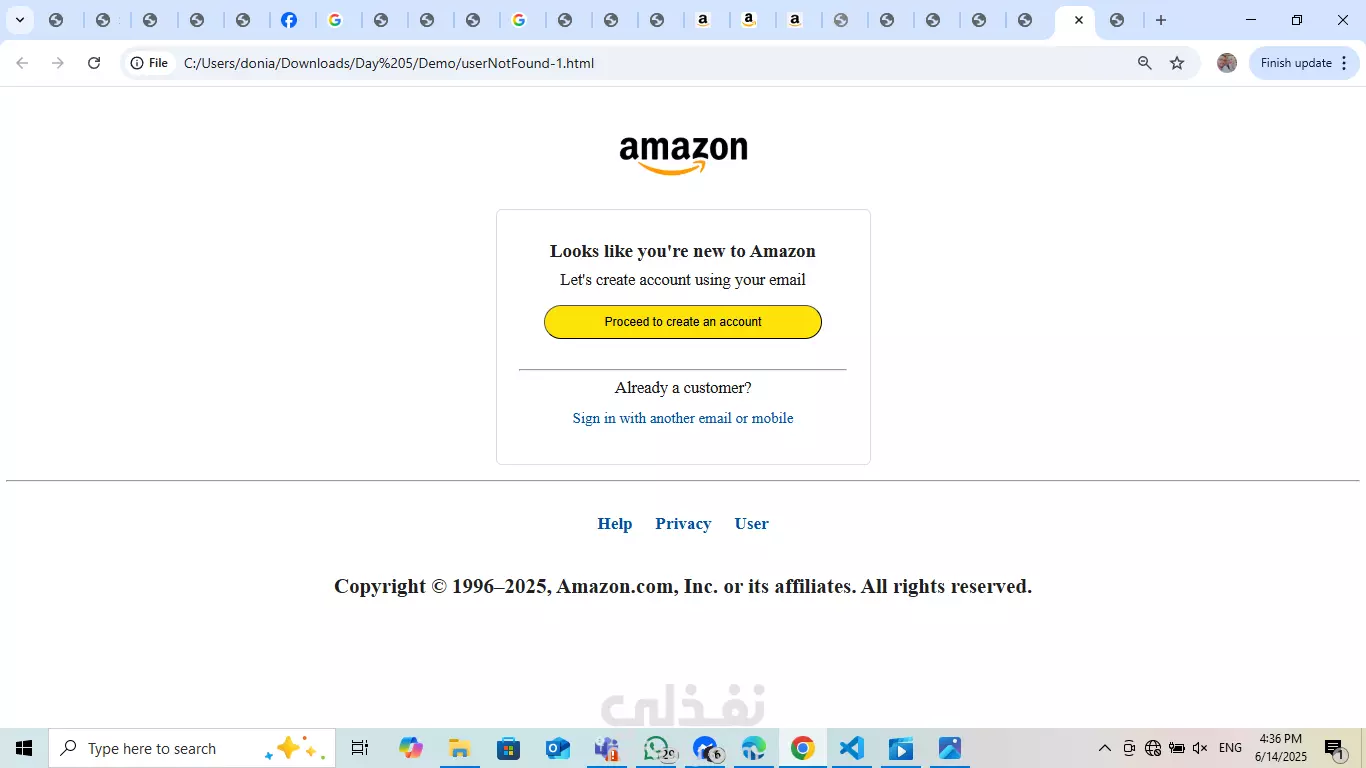Mute toggle the taskbar volume icon
The height and width of the screenshot is (768, 1366).
[1200, 748]
